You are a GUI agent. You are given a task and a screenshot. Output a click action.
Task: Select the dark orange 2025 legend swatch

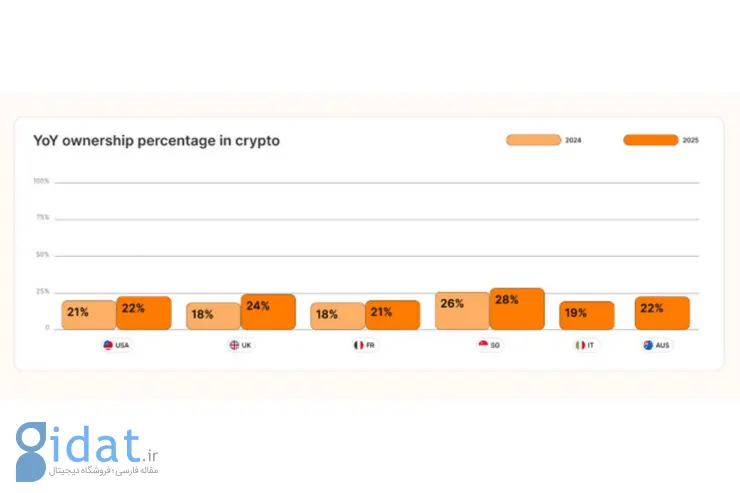[651, 140]
